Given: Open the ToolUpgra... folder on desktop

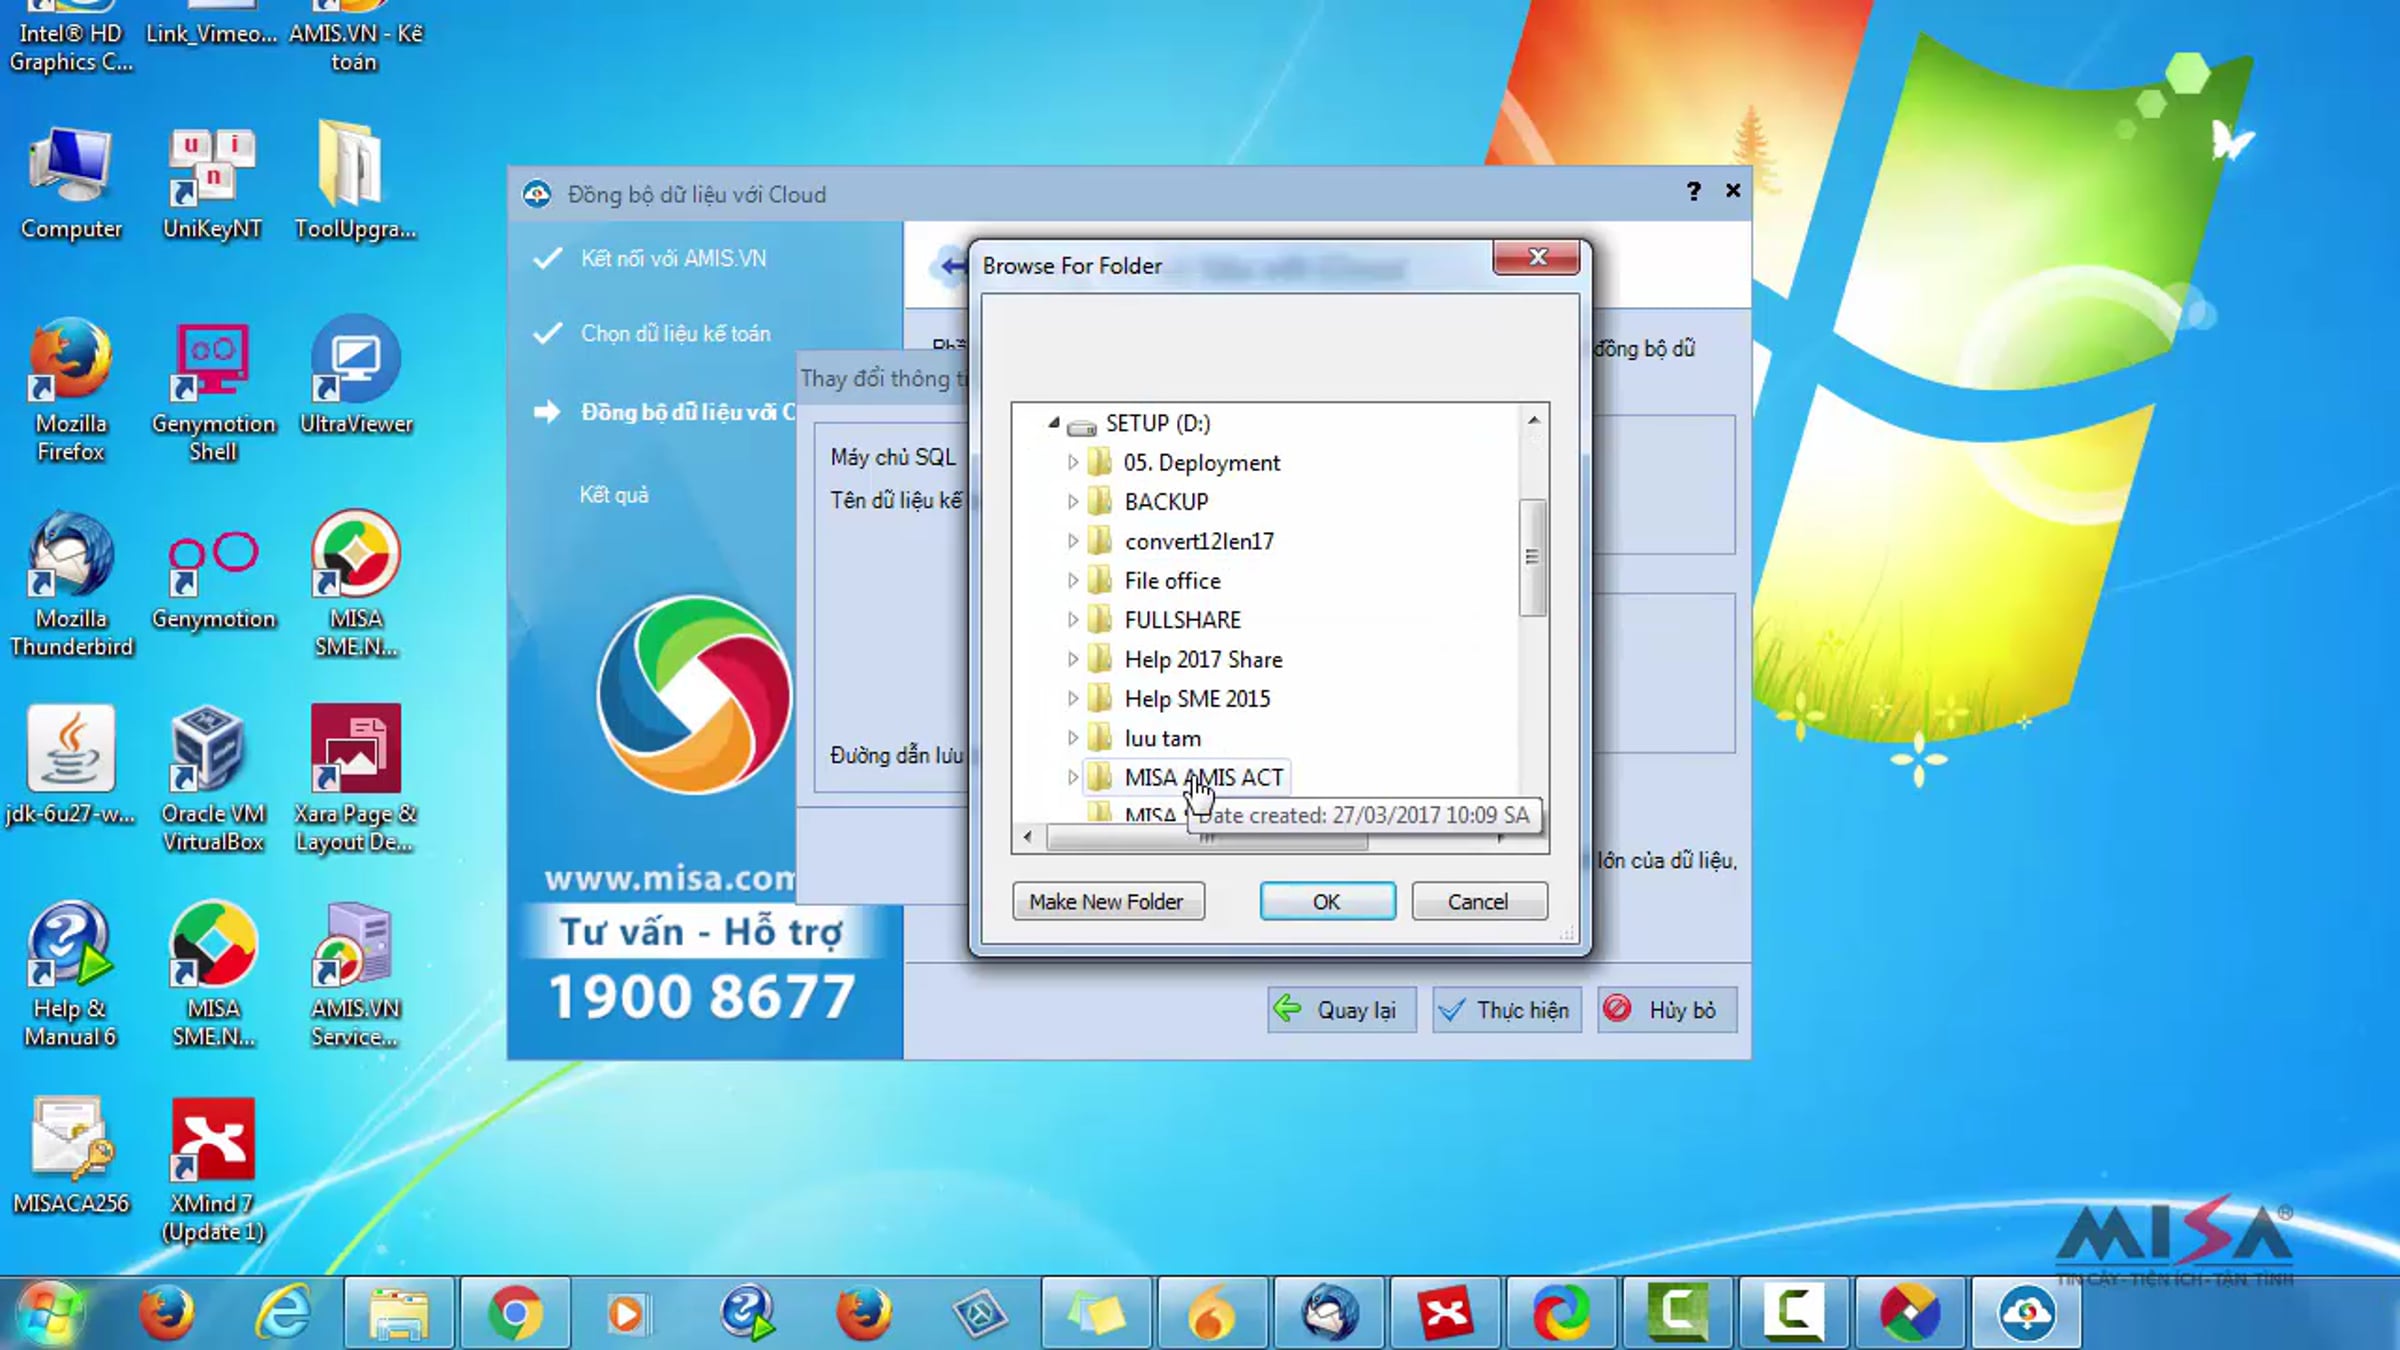Looking at the screenshot, I should (355, 183).
